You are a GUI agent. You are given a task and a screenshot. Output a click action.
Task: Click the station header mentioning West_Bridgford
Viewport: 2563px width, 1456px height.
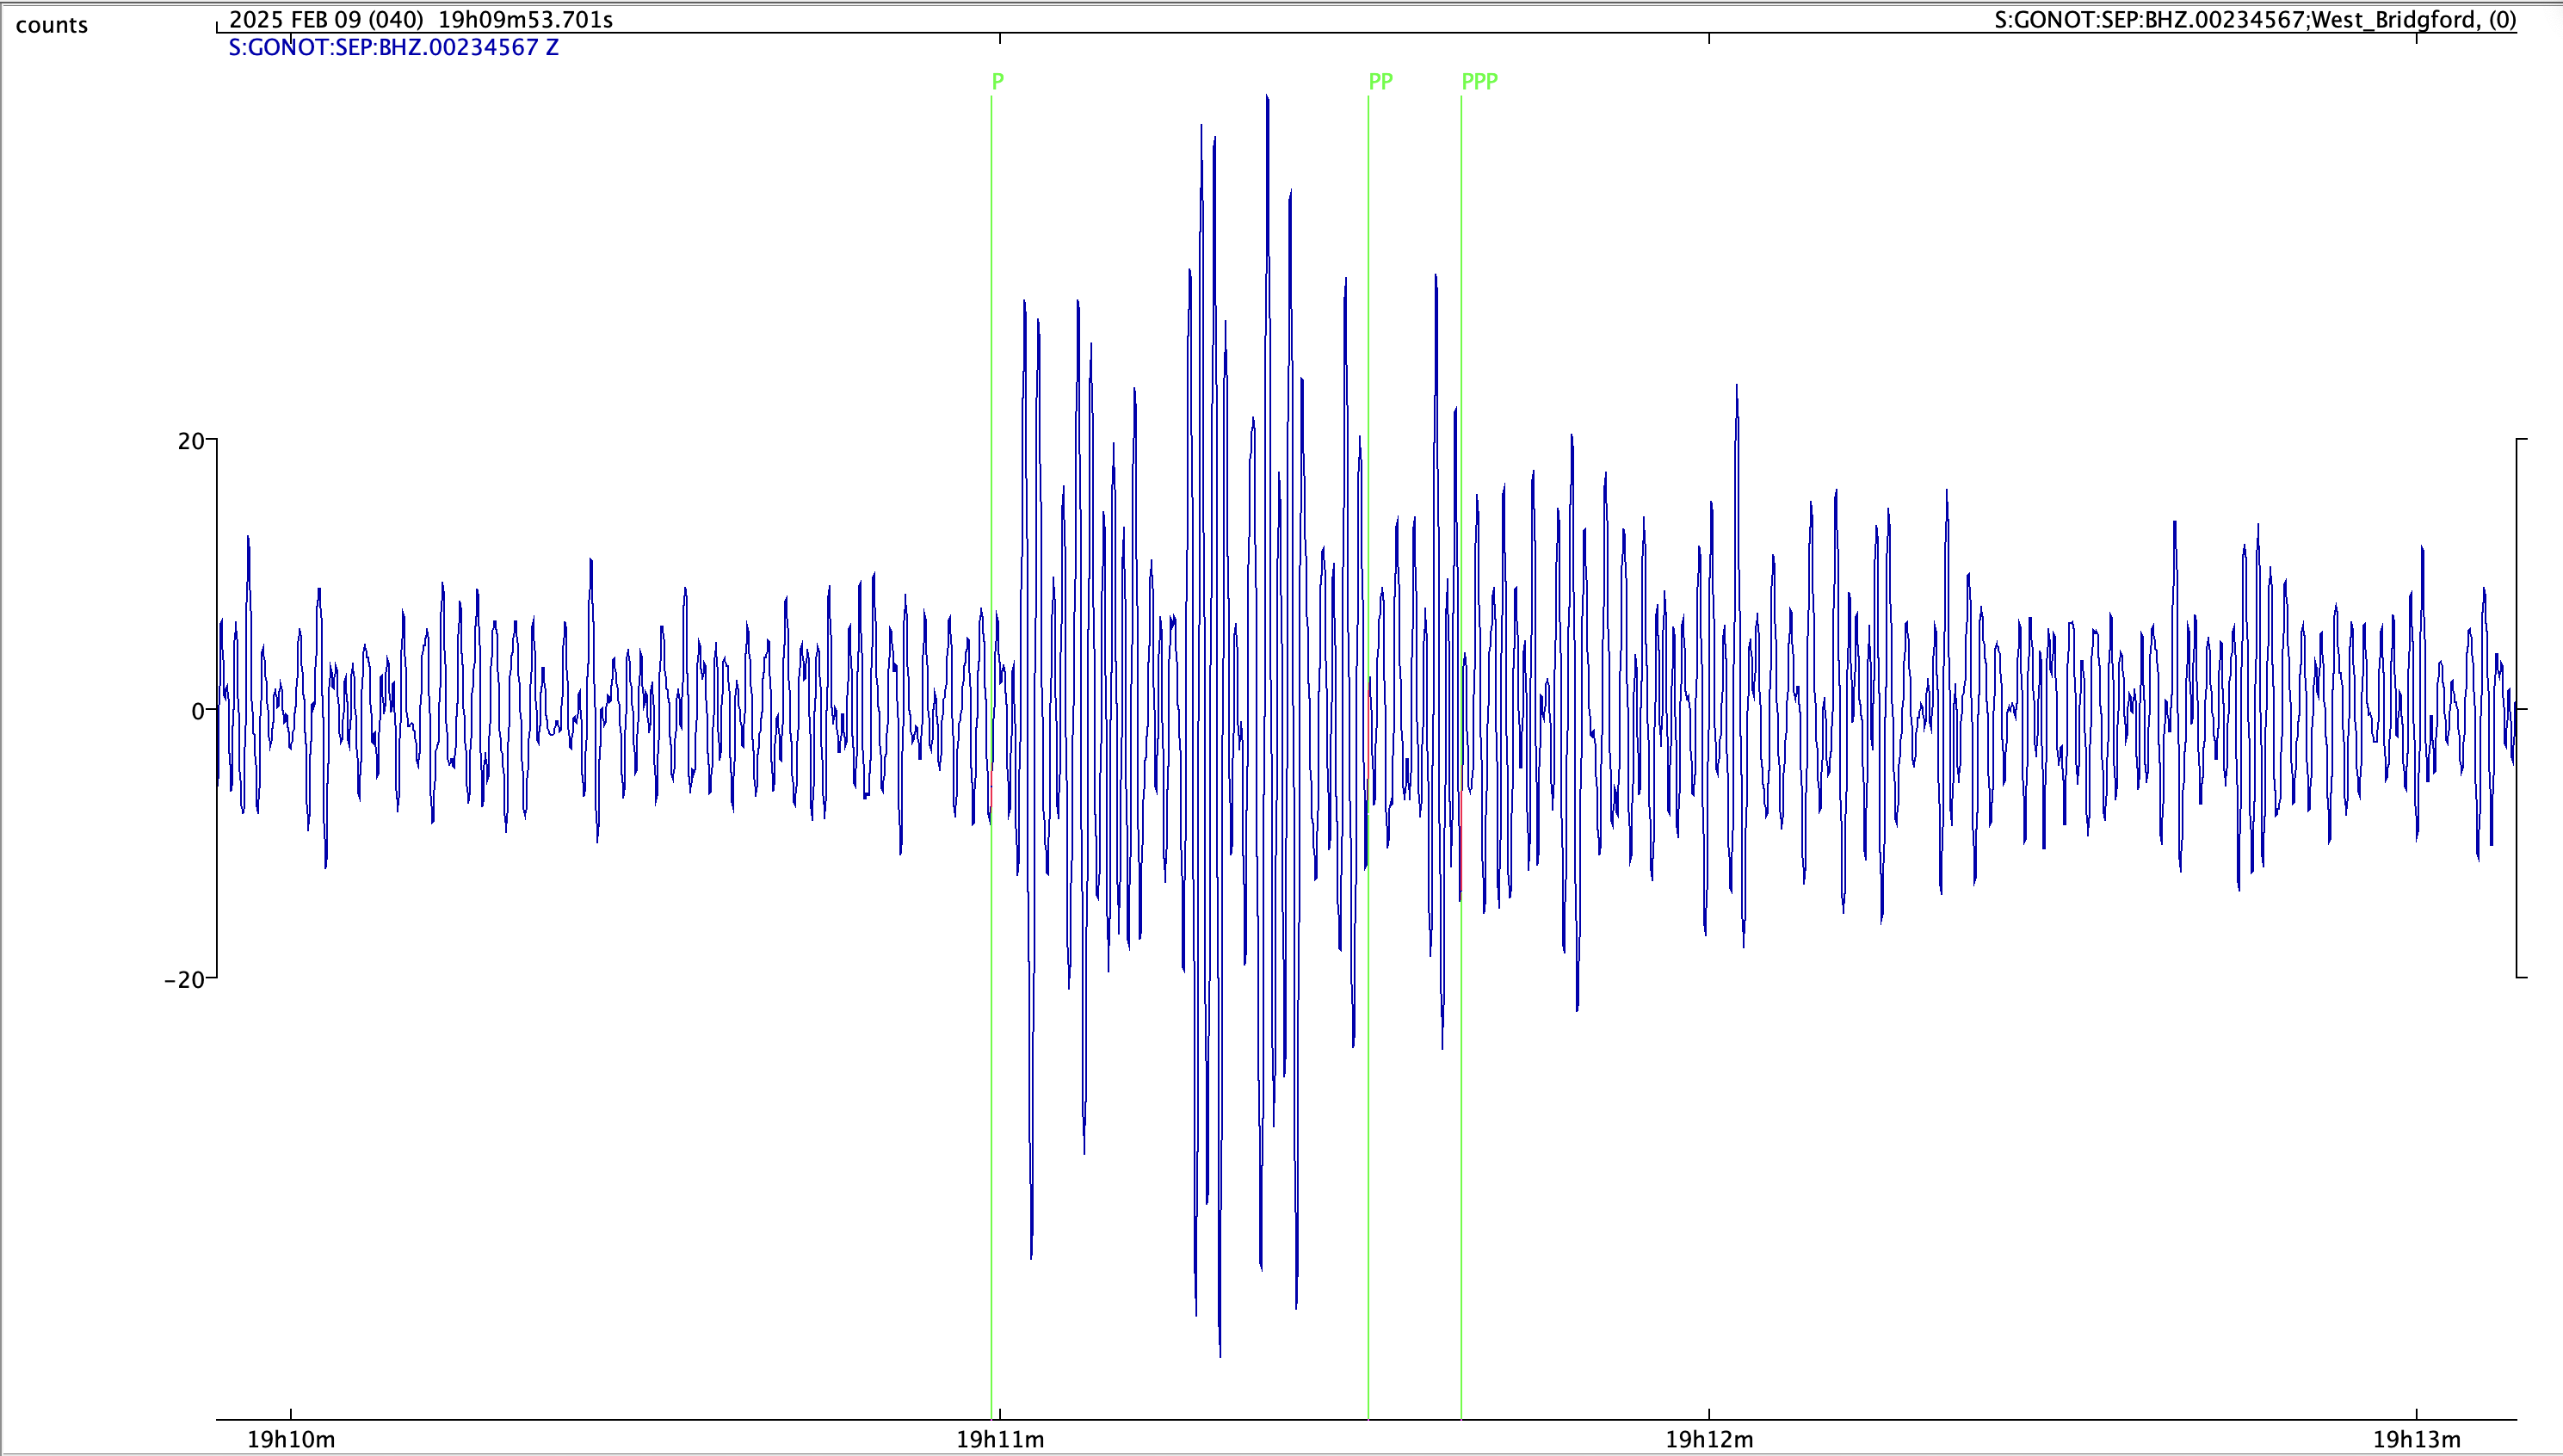click(2255, 20)
